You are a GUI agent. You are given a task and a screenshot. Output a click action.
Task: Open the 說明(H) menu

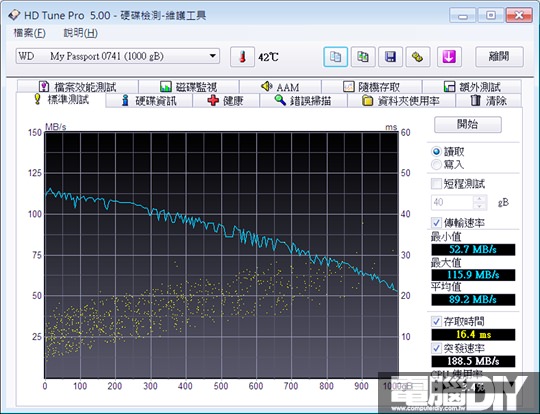tap(81, 33)
